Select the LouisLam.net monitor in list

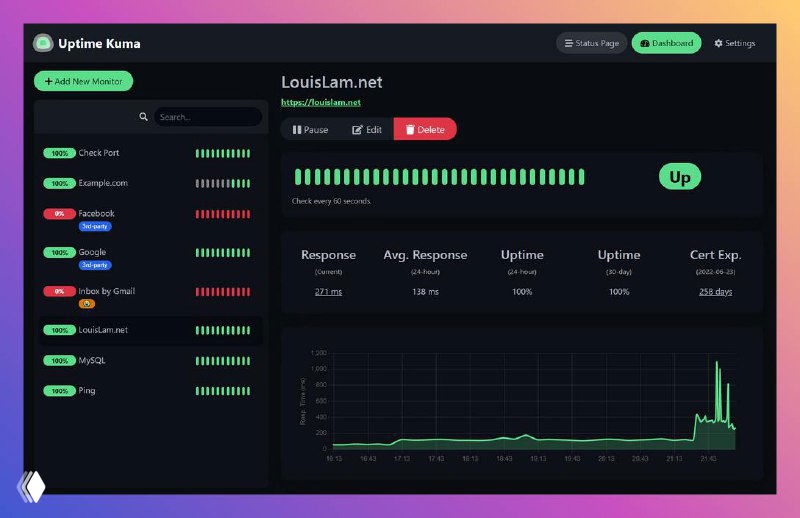point(151,330)
